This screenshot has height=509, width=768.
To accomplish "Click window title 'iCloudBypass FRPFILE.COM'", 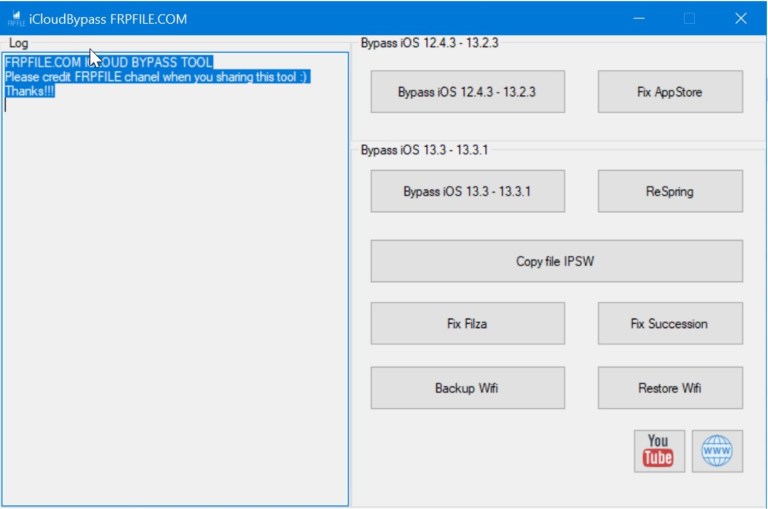I will (x=108, y=19).
